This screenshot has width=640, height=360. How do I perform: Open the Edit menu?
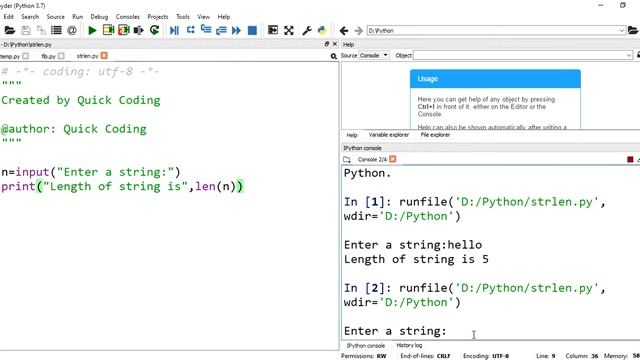click(9, 17)
